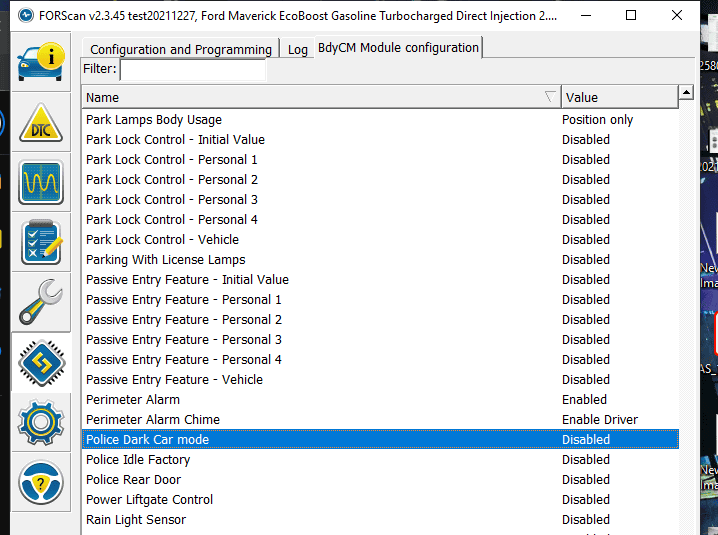Open the help steering wheel icon
Viewport: 718px width, 535px height.
pyautogui.click(x=41, y=482)
